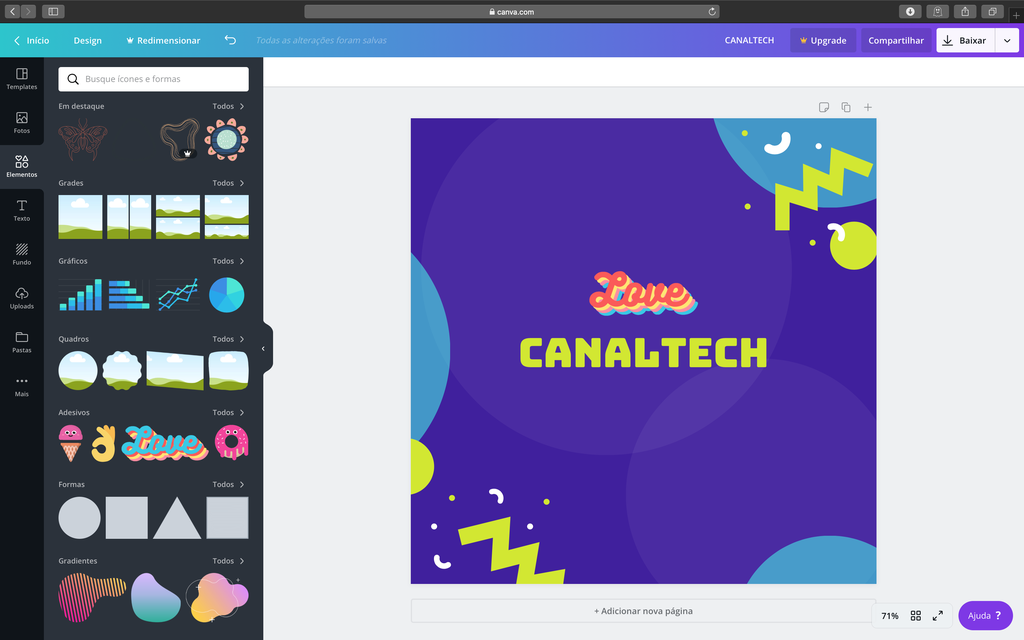Click Adicionar nova página
Image resolution: width=1024 pixels, height=640 pixels.
click(x=643, y=611)
